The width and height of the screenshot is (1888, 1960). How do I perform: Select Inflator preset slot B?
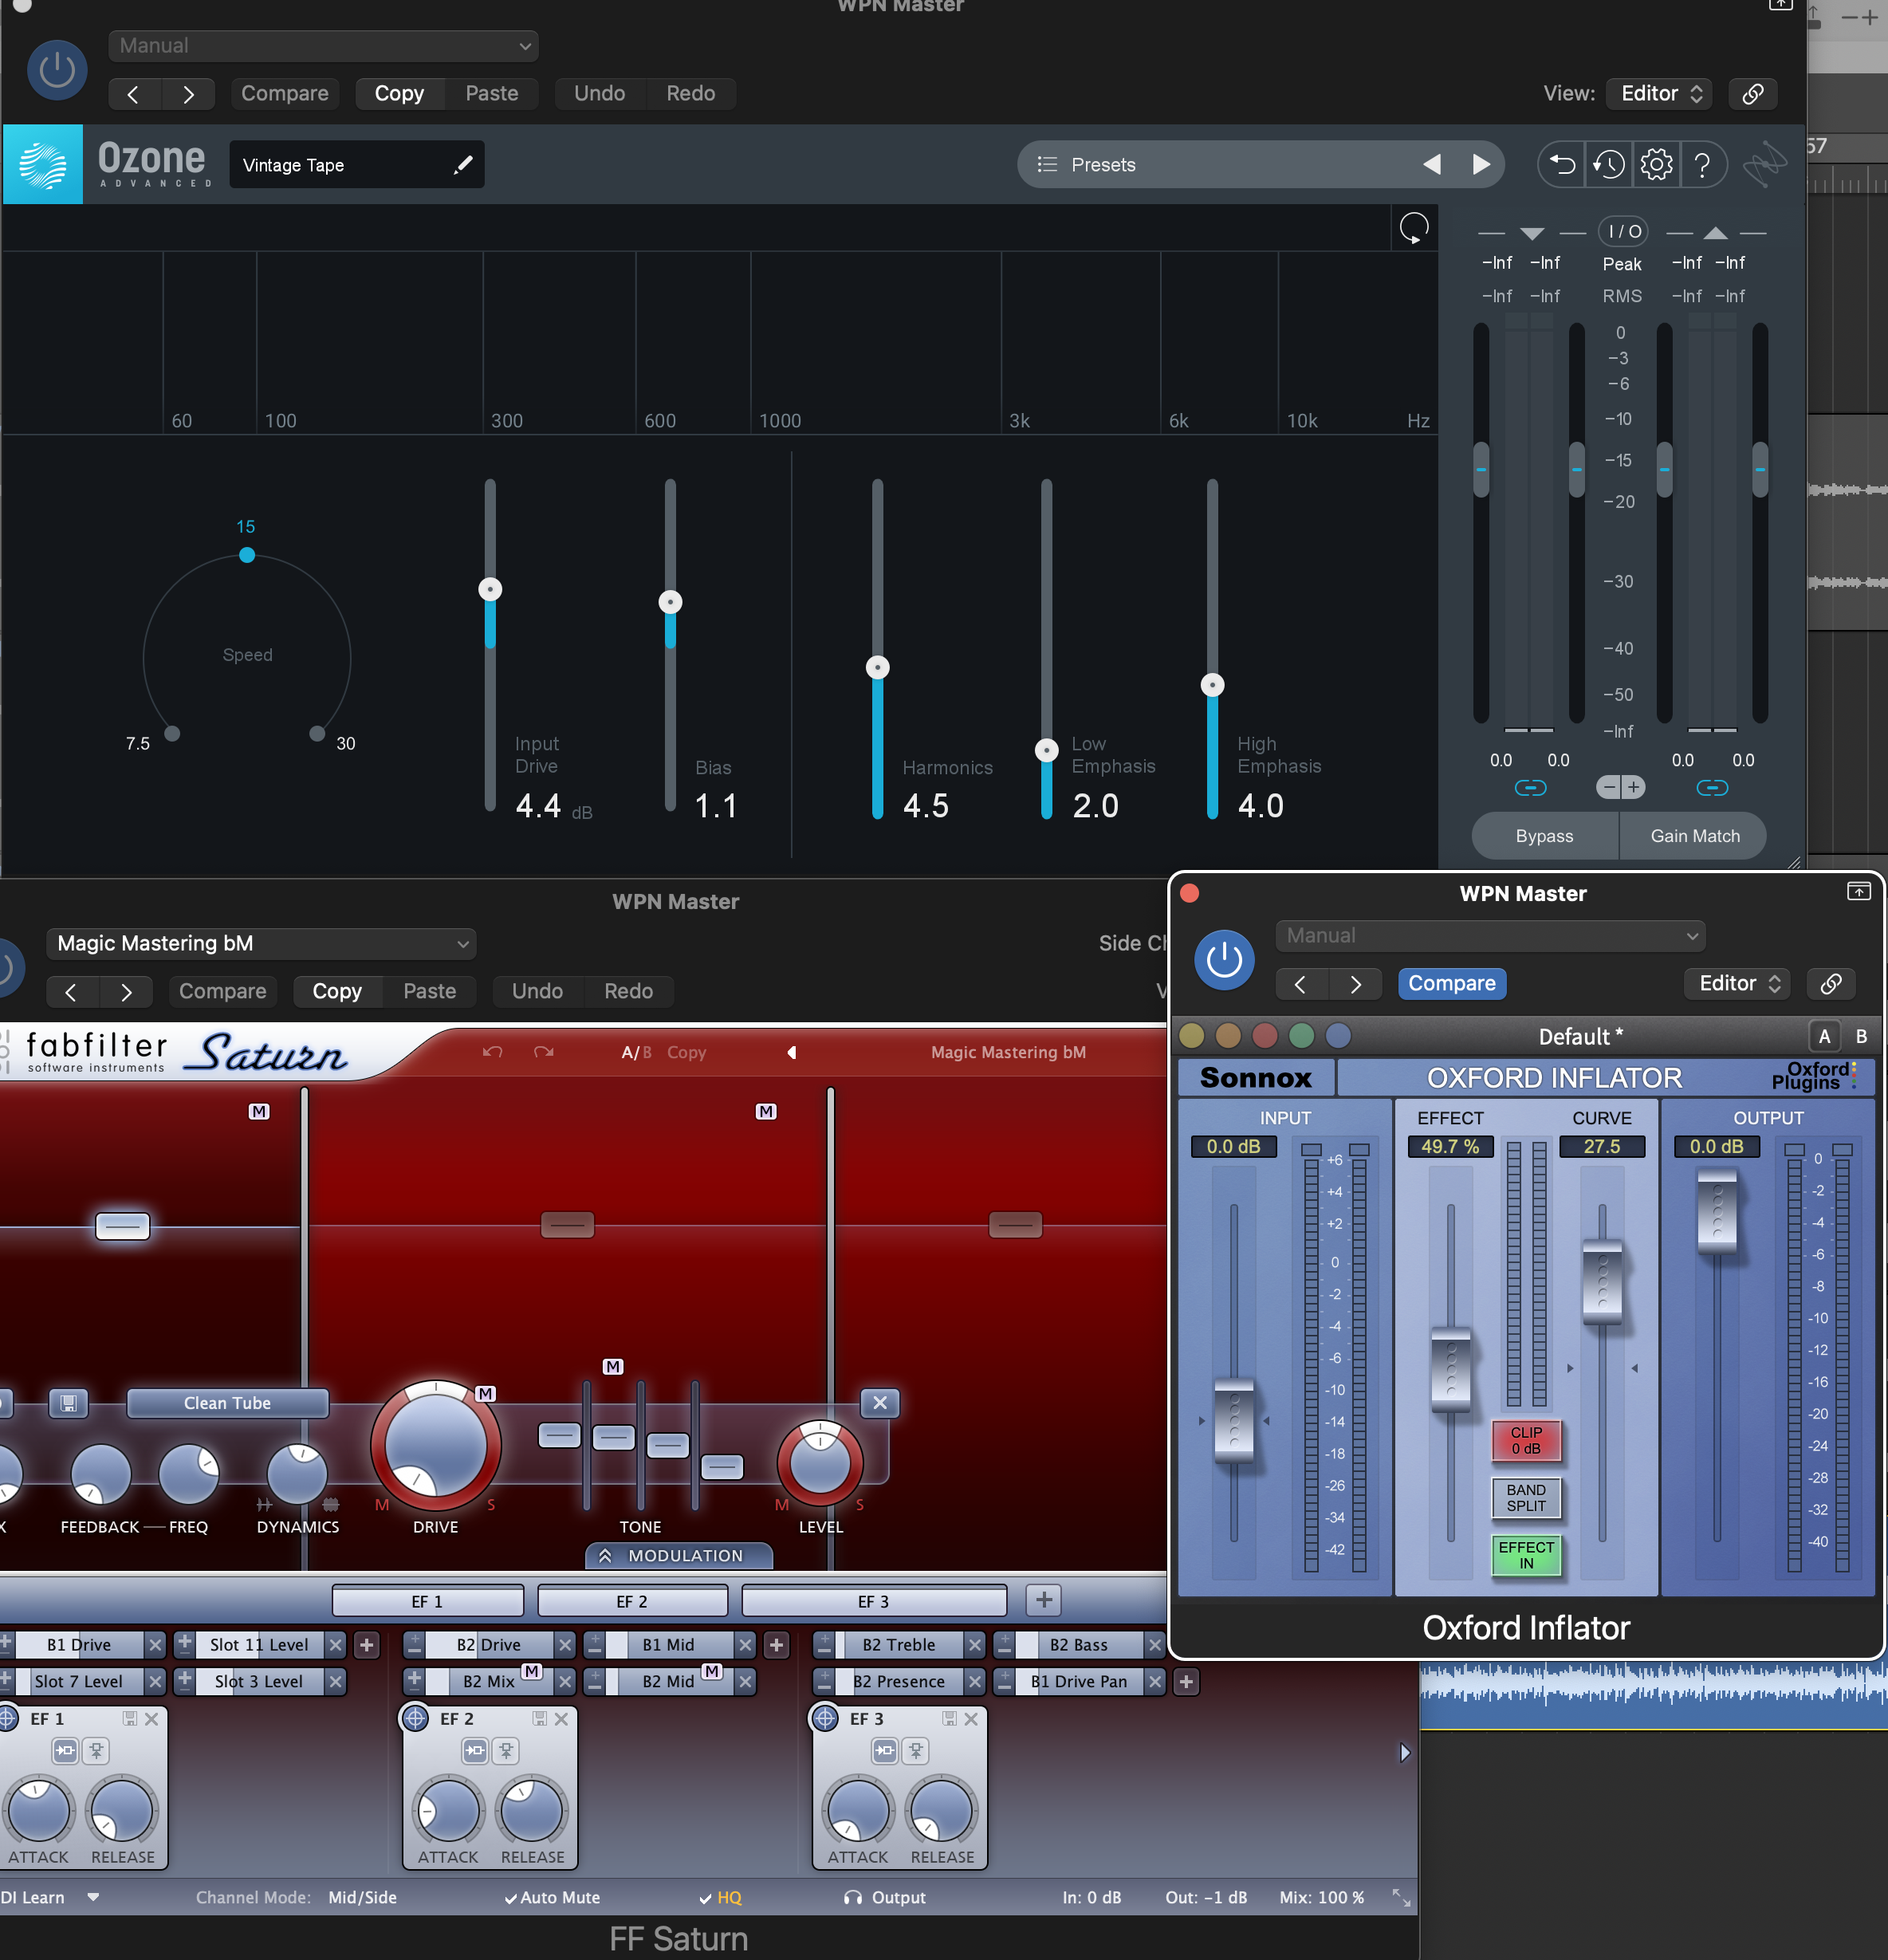click(1861, 1037)
